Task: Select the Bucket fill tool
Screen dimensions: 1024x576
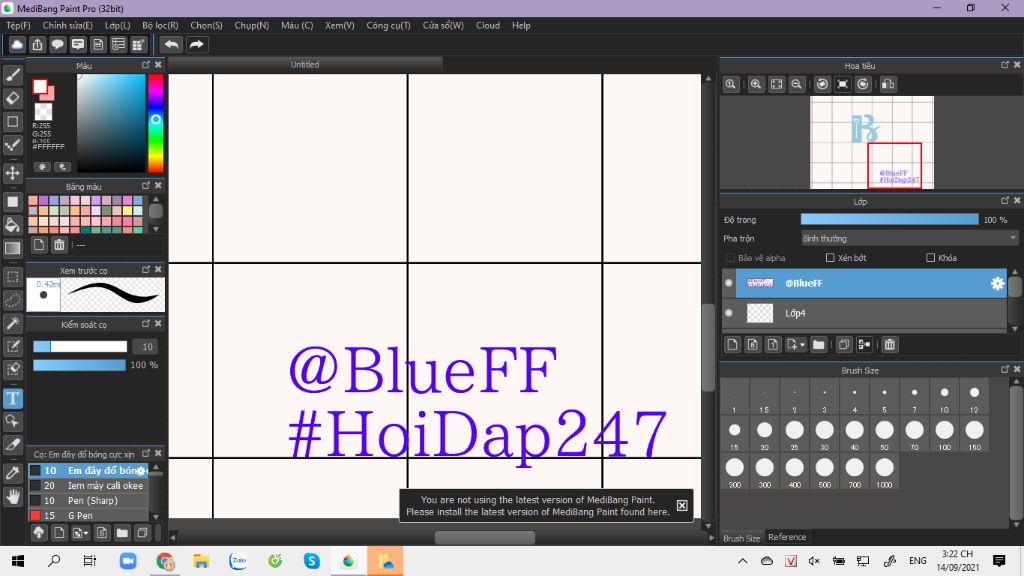Action: coord(12,225)
